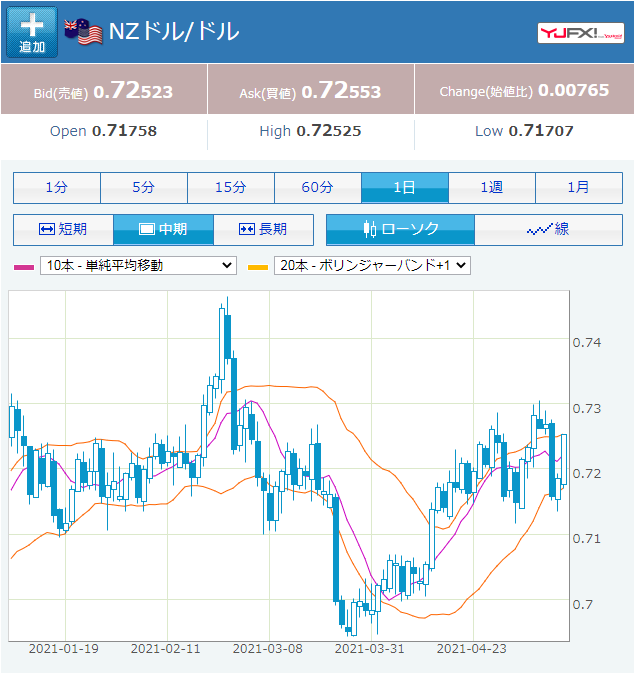This screenshot has width=634, height=673.
Task: Click the magenta indicator color swatch
Action: pyautogui.click(x=24, y=267)
